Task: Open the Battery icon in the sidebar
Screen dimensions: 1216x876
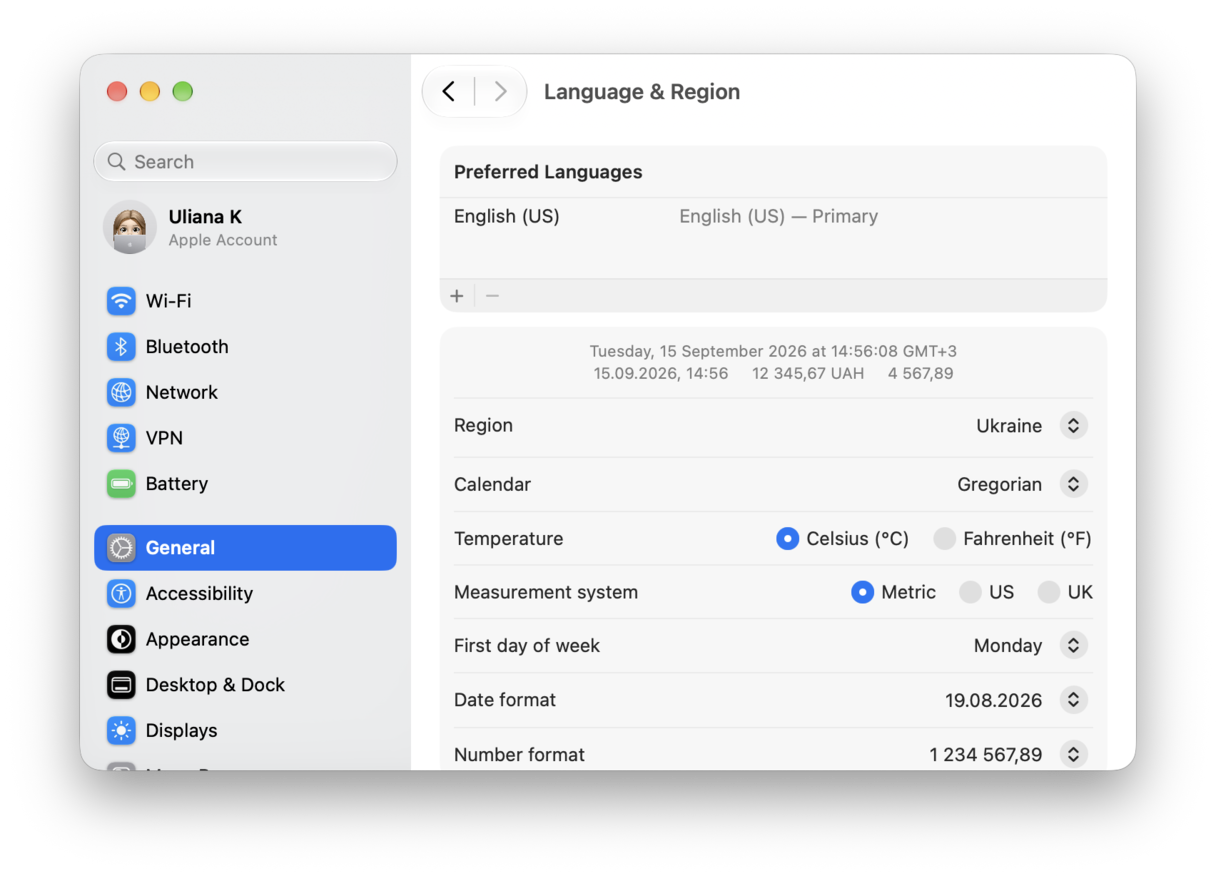Action: click(x=121, y=484)
